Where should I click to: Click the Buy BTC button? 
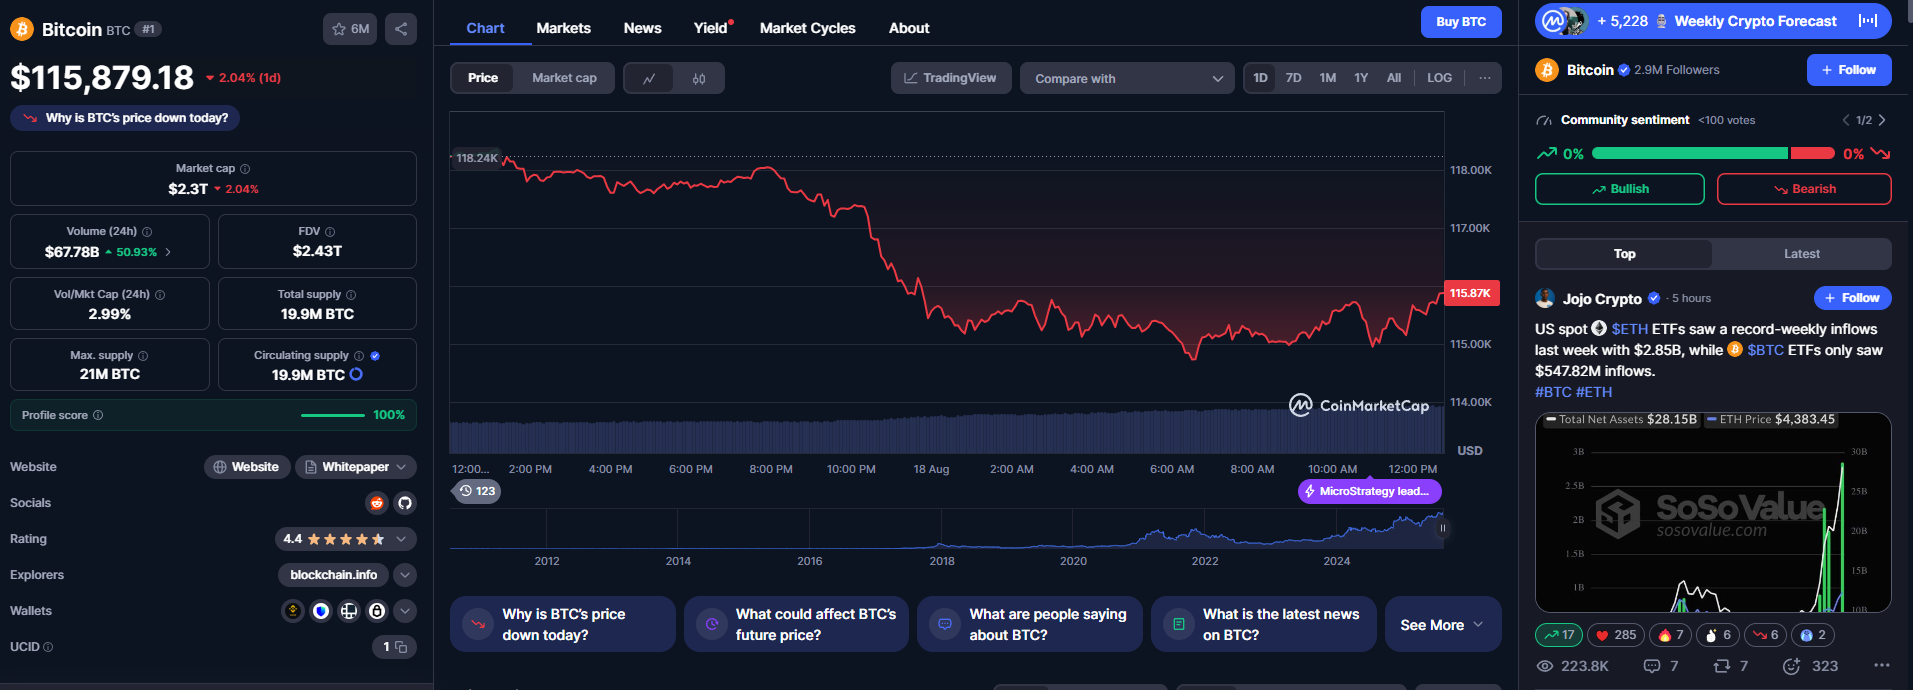coord(1461,22)
